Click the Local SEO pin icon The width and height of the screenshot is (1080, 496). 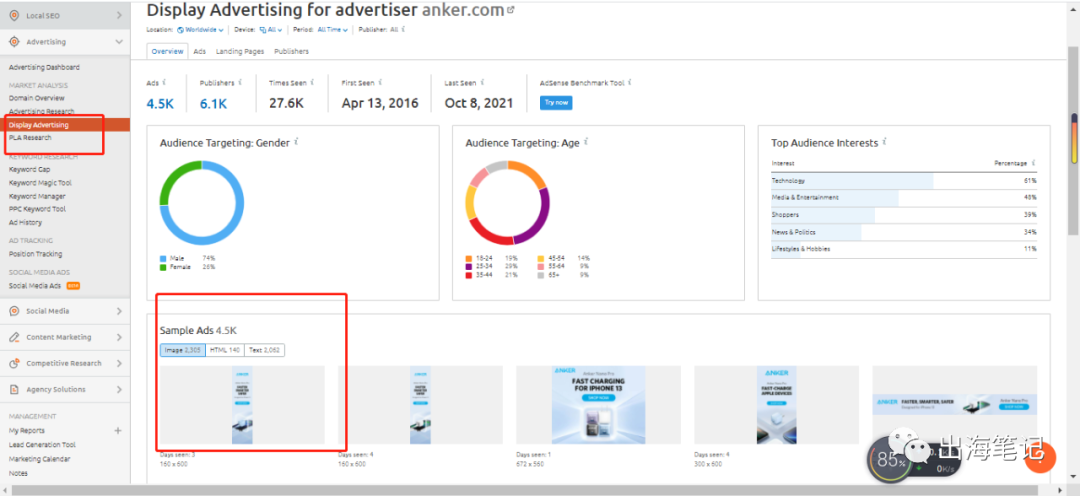pyautogui.click(x=14, y=15)
